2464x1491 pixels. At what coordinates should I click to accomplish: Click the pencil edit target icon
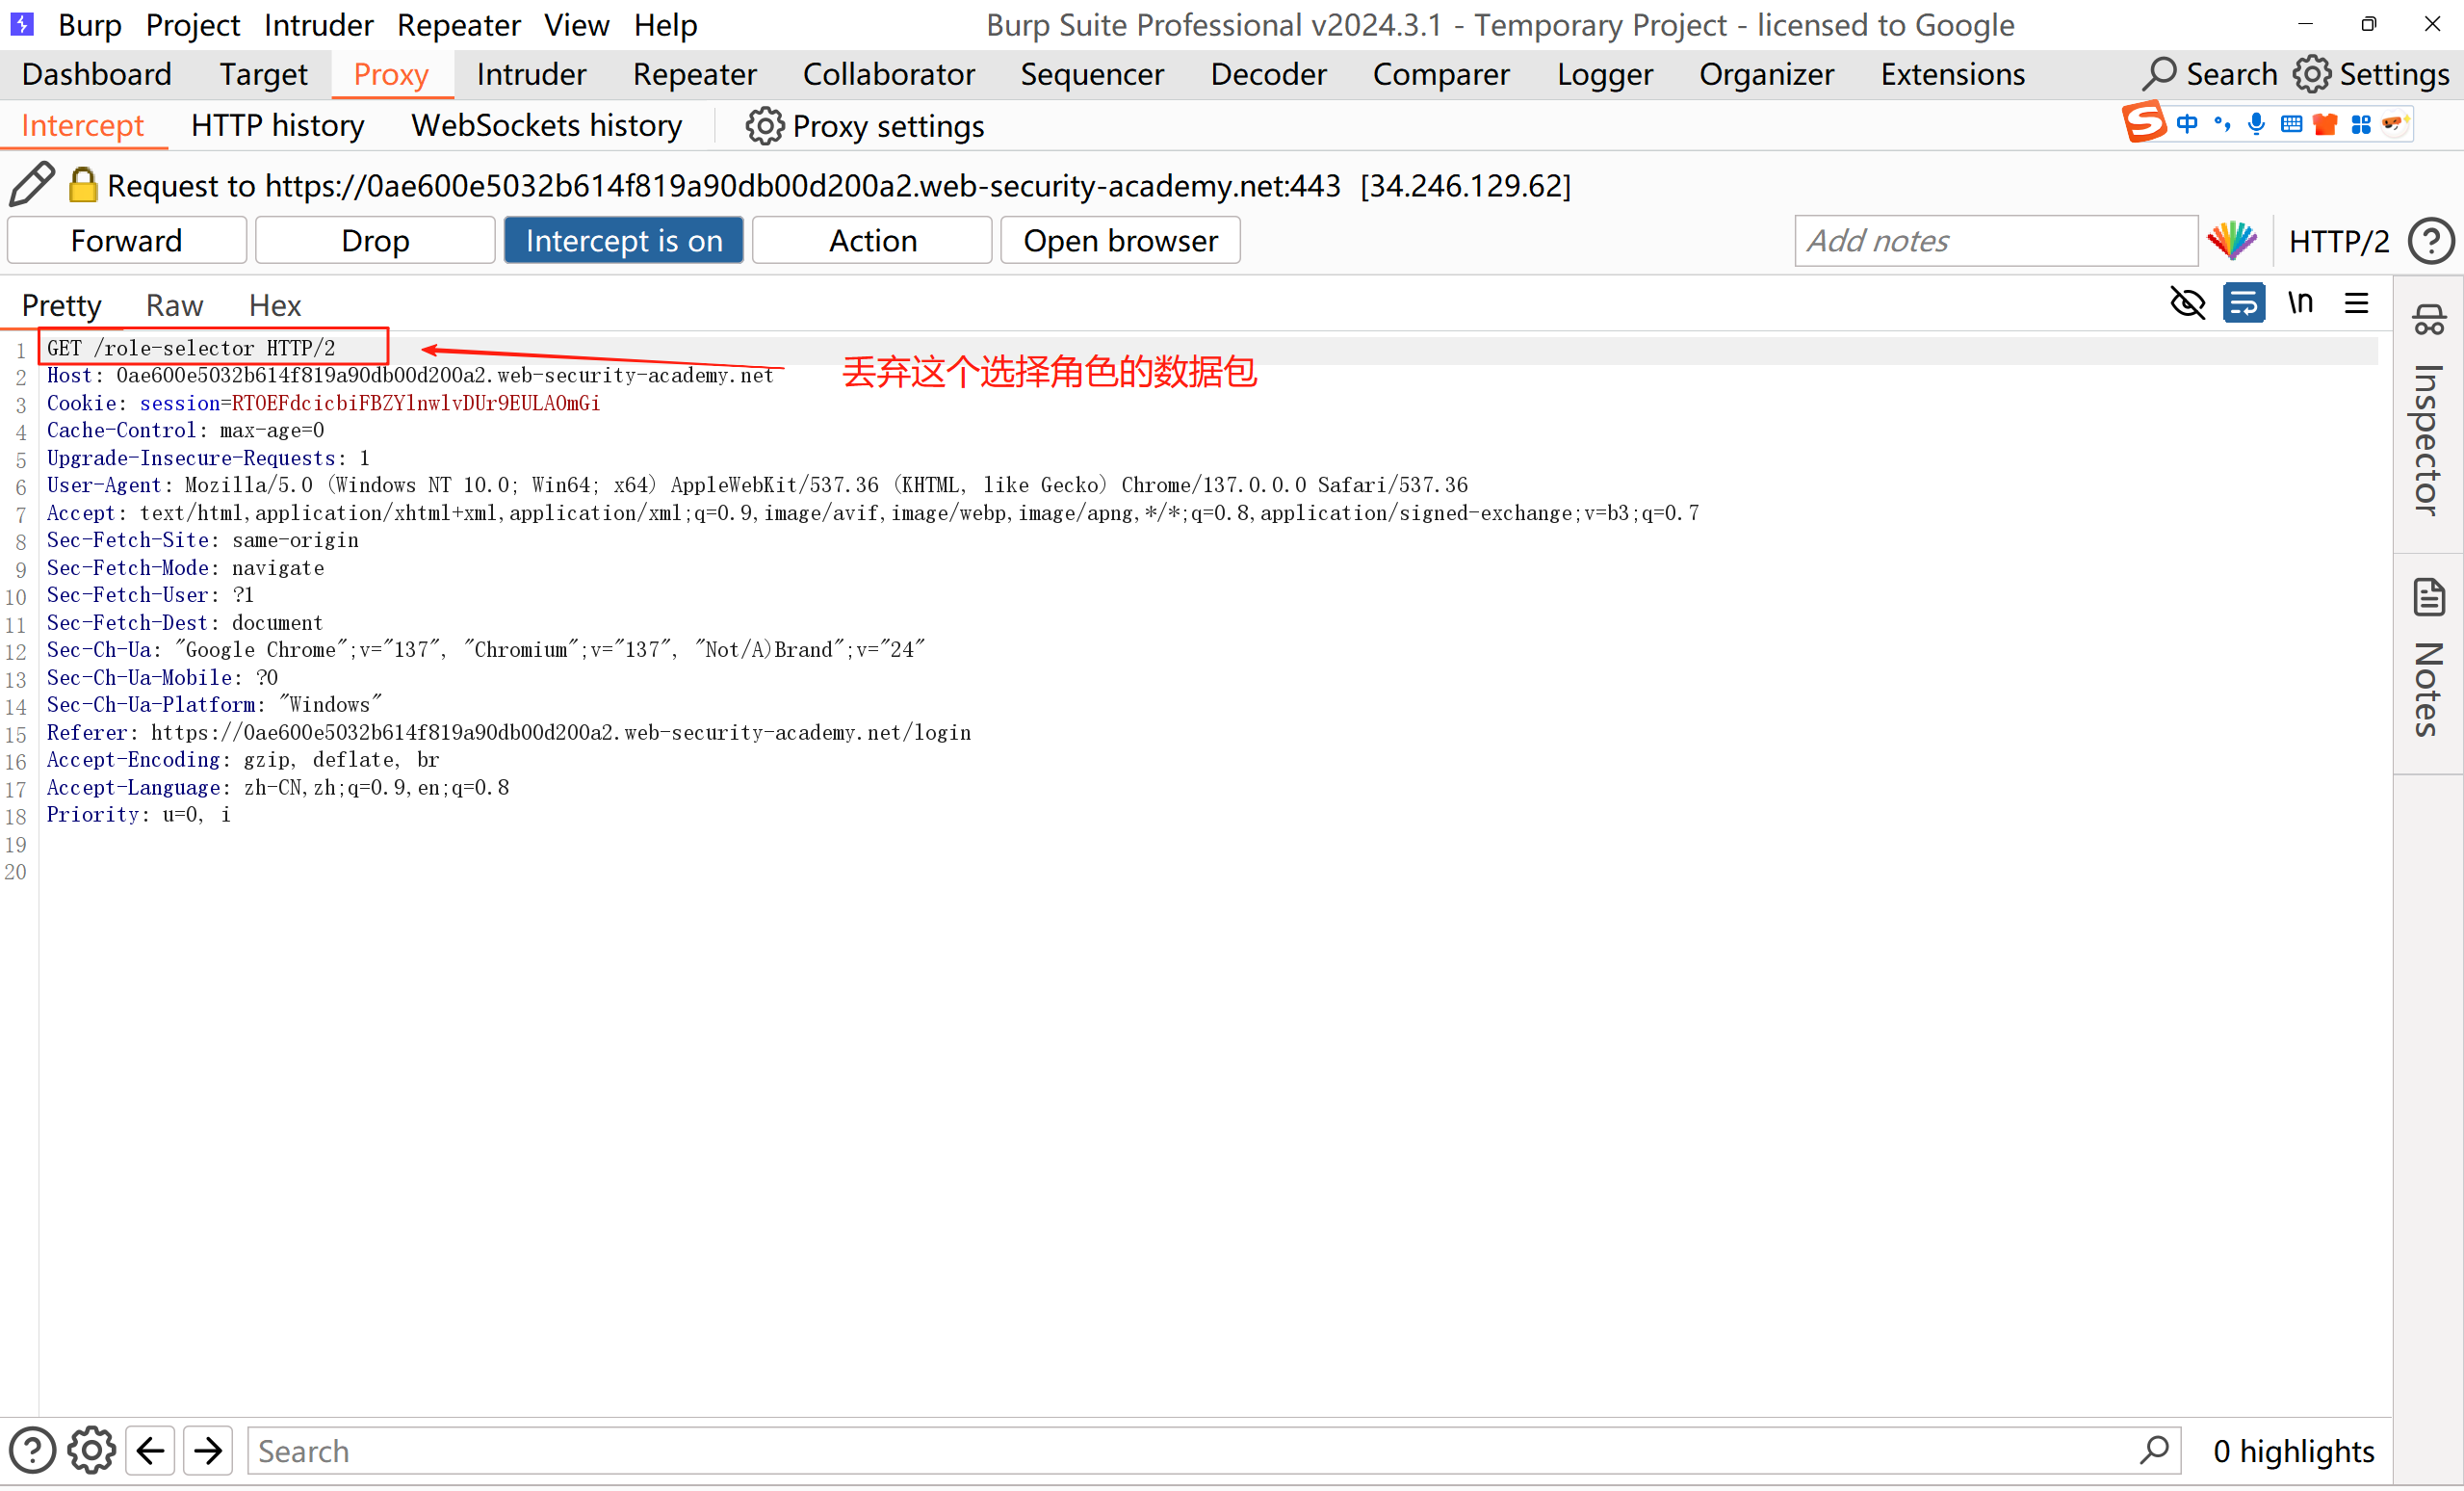coord(31,184)
